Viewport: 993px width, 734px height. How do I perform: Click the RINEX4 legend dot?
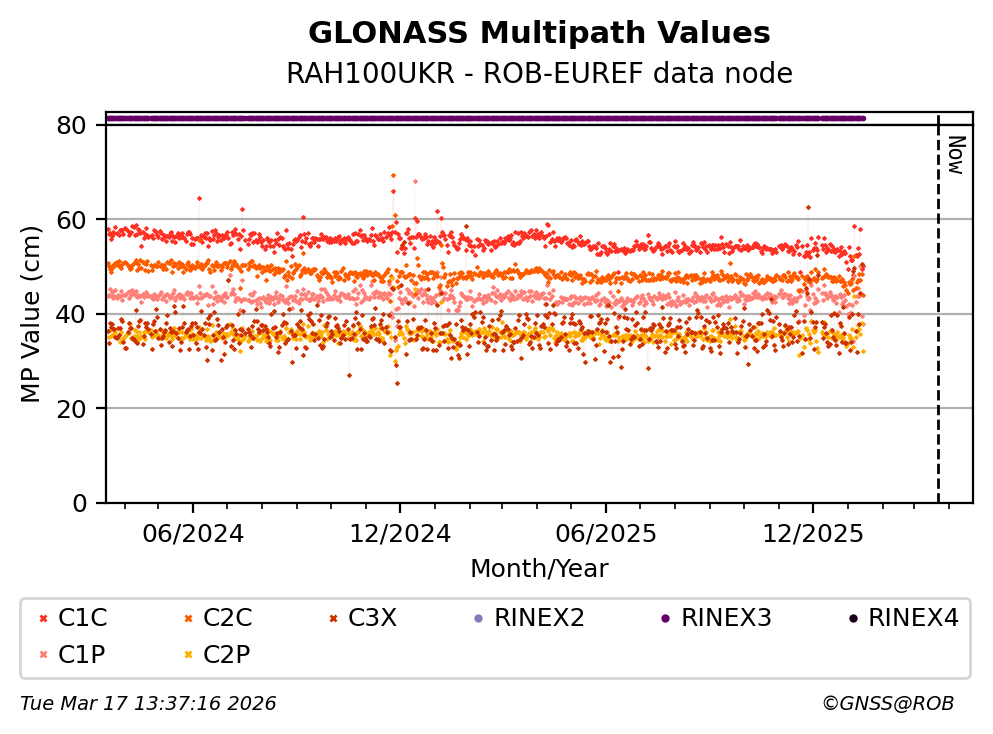click(x=852, y=619)
